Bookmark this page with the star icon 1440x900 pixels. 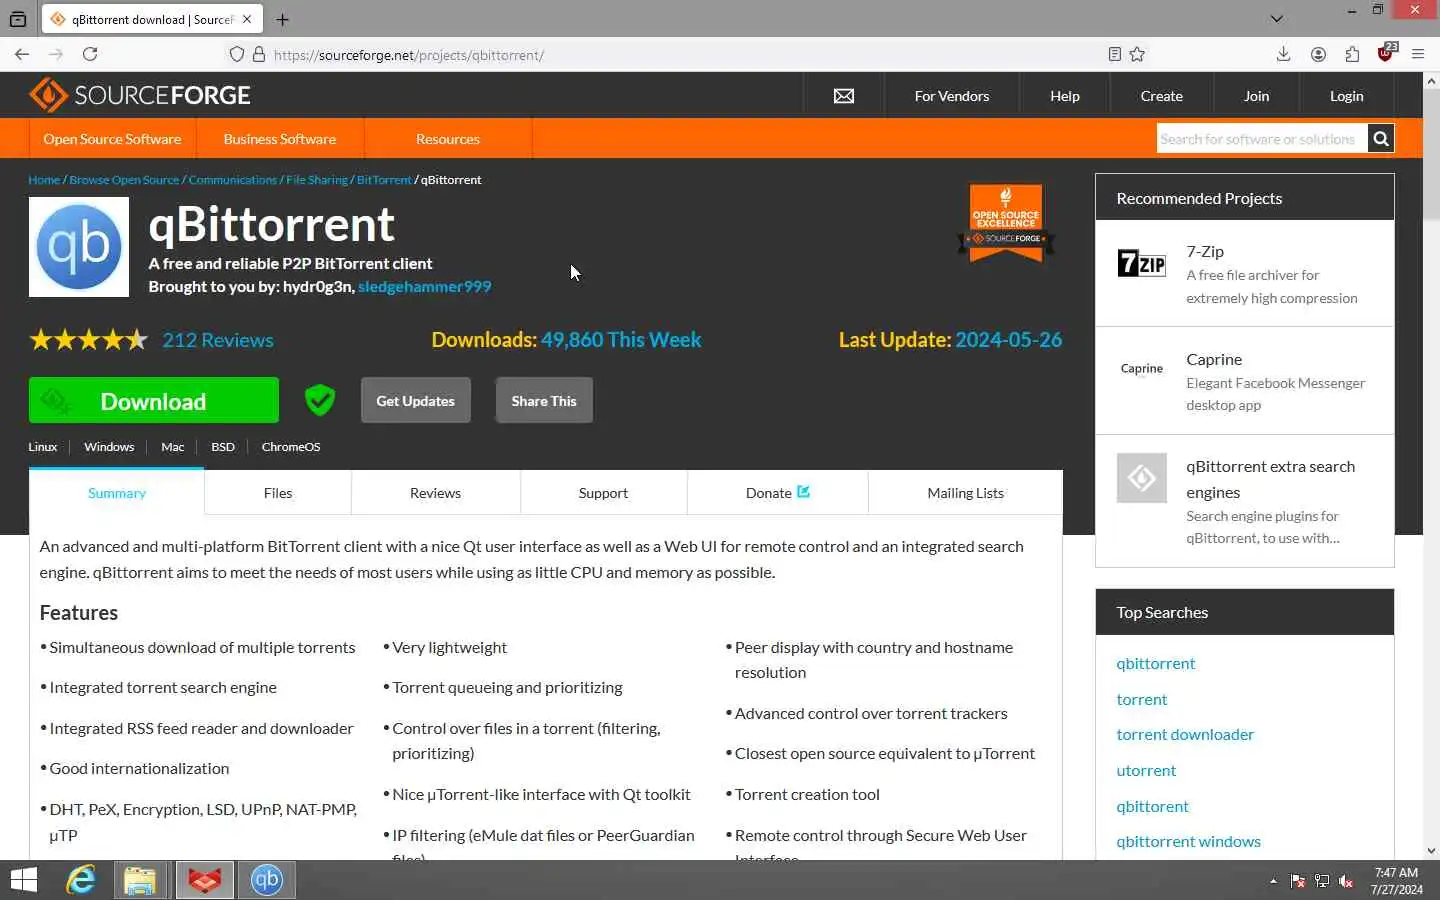tap(1137, 55)
